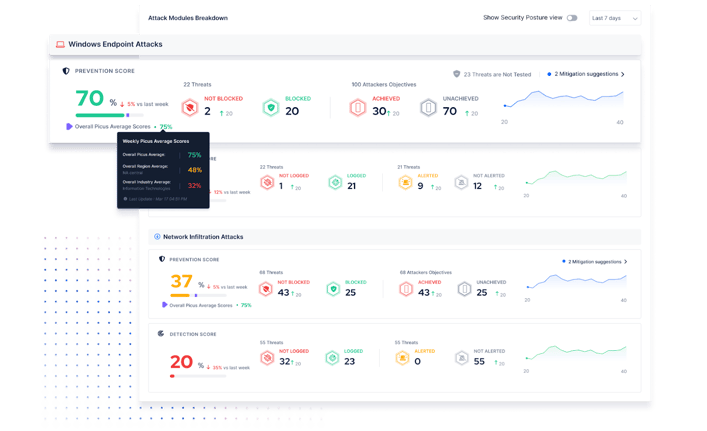The image size is (707, 431).
Task: Click the Windows Endpoint Attacks laptop icon
Action: coord(60,44)
